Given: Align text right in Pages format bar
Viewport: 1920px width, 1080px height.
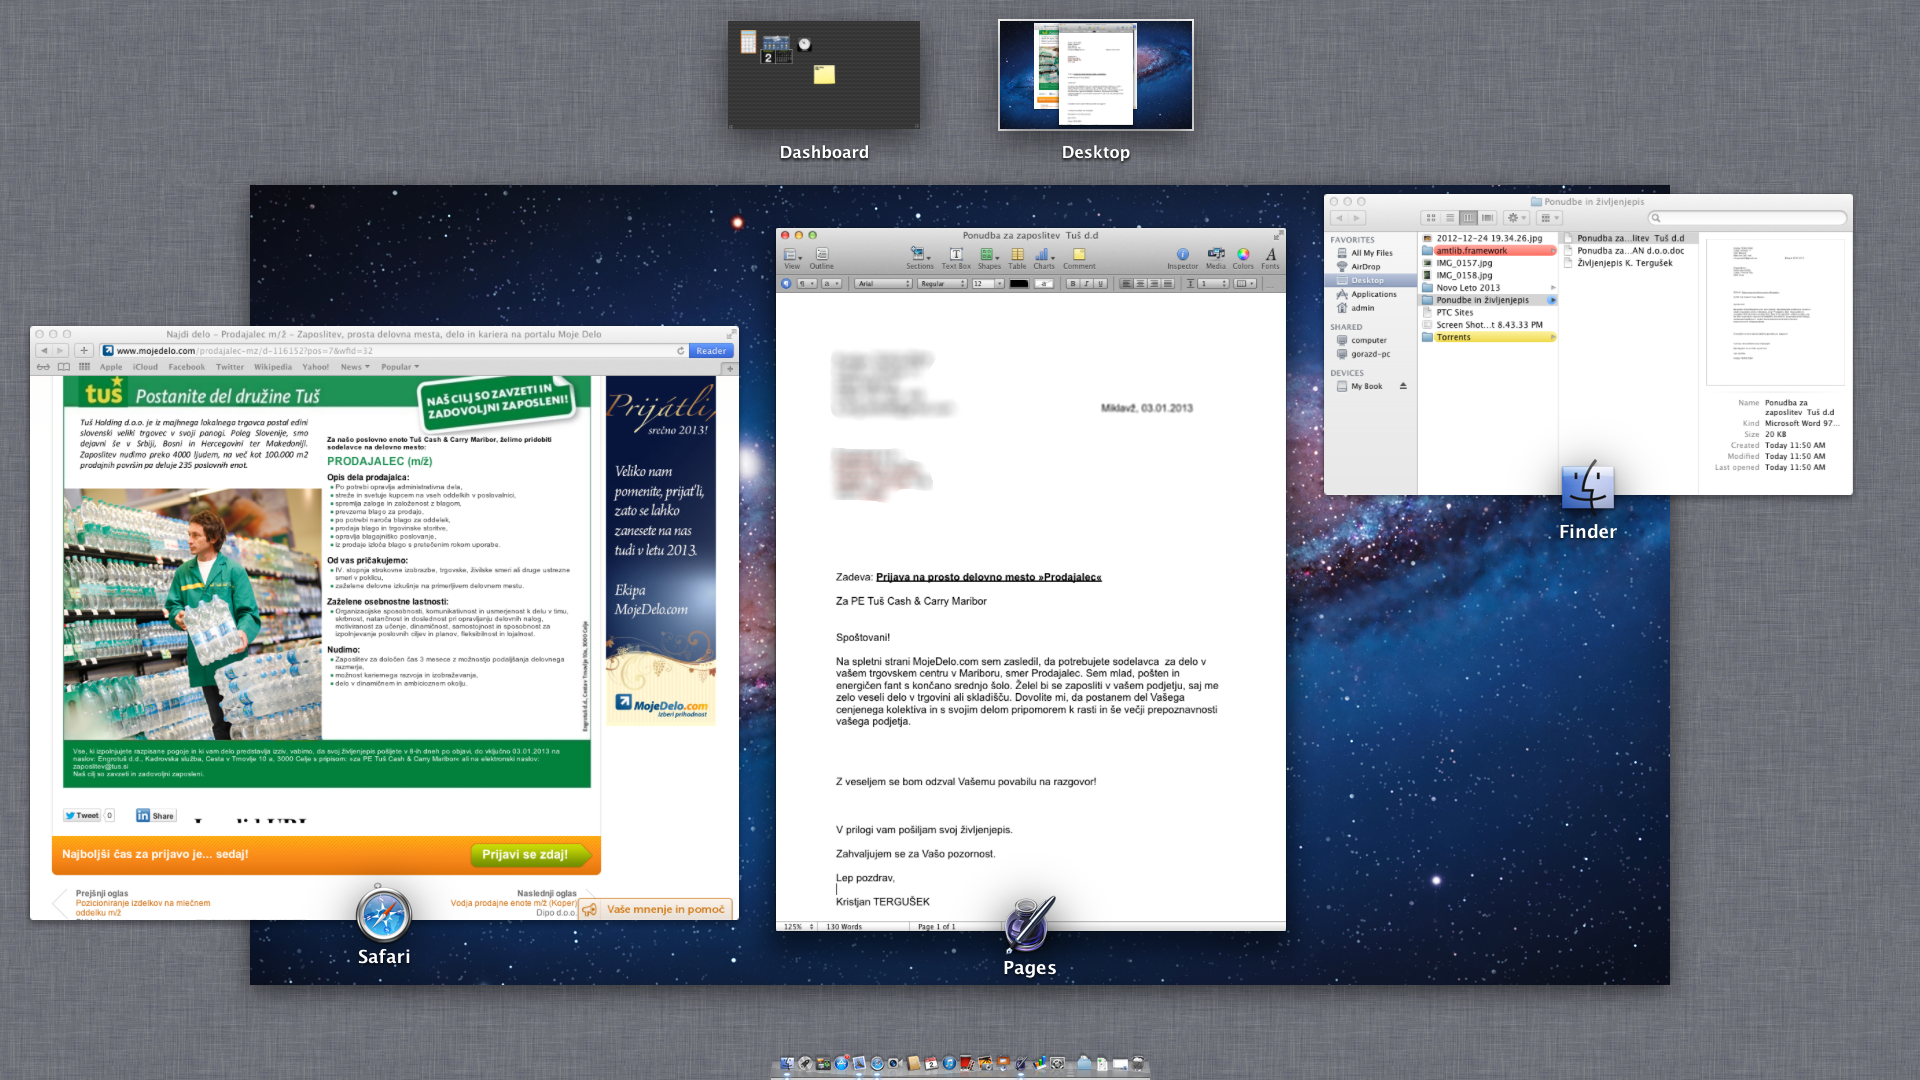Looking at the screenshot, I should point(1154,284).
